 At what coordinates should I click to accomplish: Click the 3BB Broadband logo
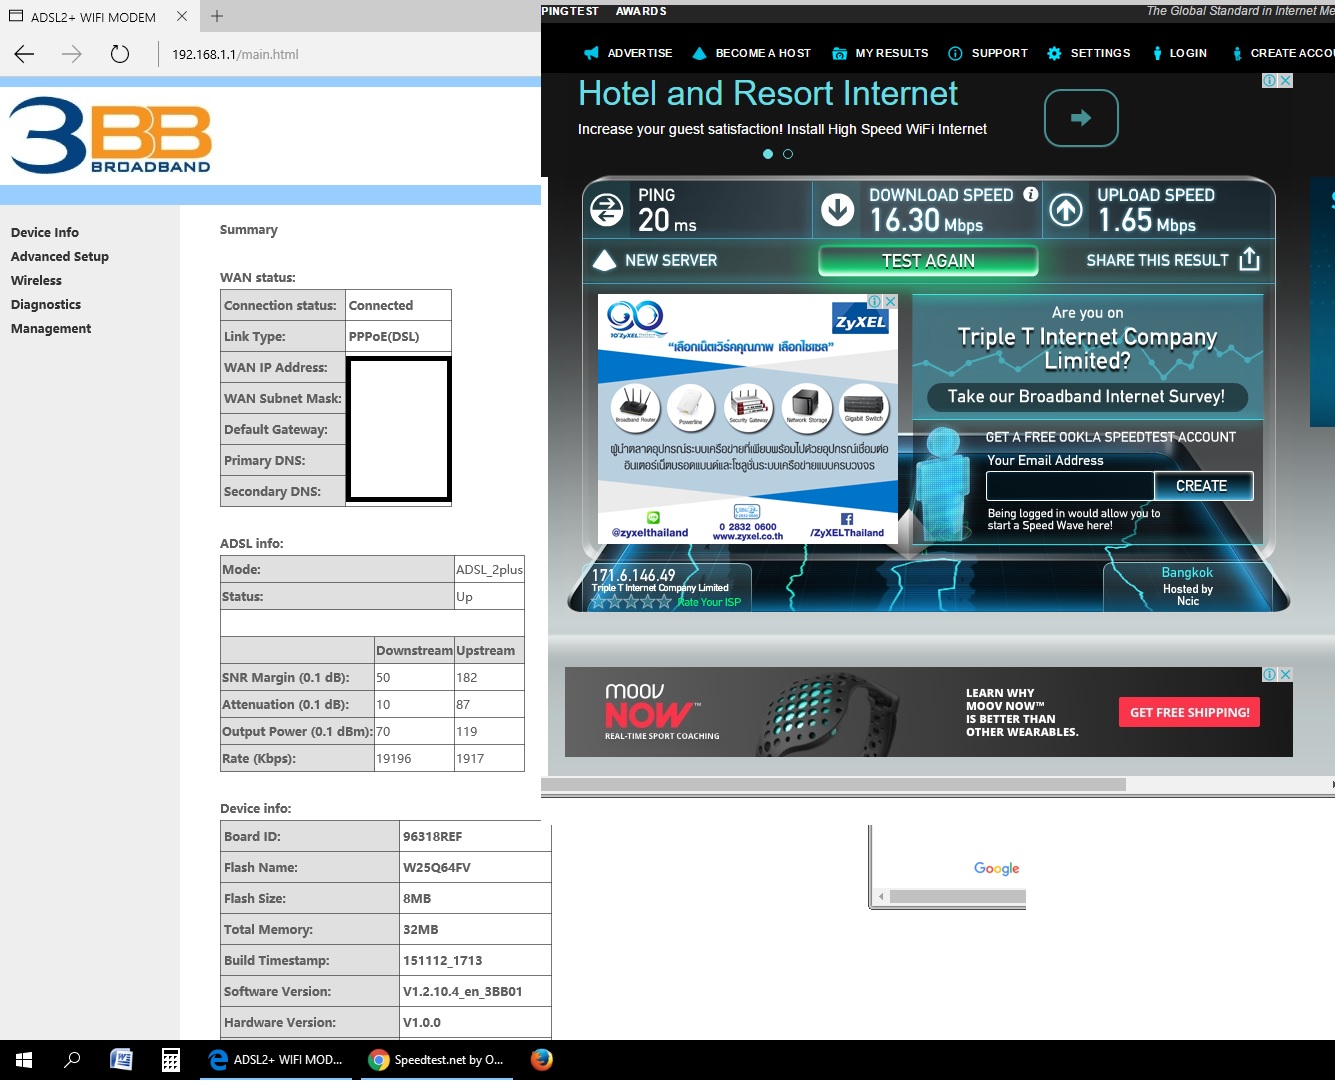click(110, 135)
